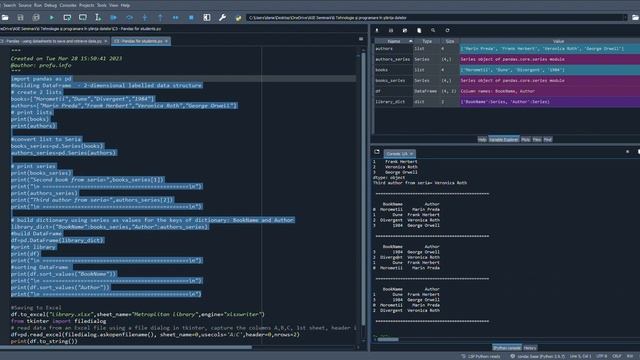The height and width of the screenshot is (360, 640).
Task: Search variables magnifier icon in Variable Explorer
Action: 433,30
